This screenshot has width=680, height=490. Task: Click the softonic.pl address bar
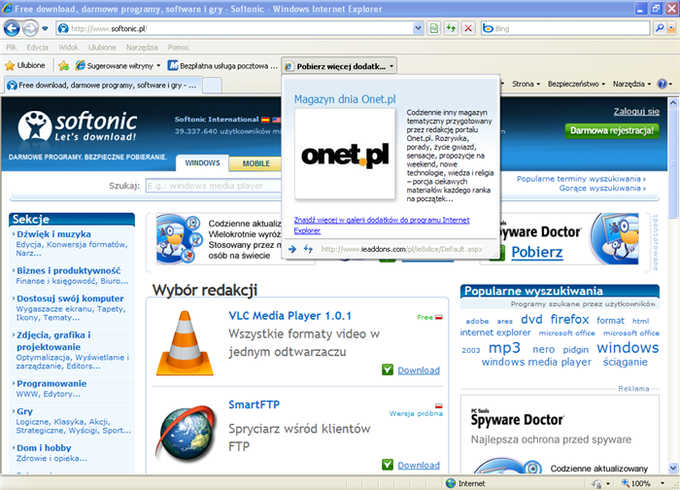point(234,29)
